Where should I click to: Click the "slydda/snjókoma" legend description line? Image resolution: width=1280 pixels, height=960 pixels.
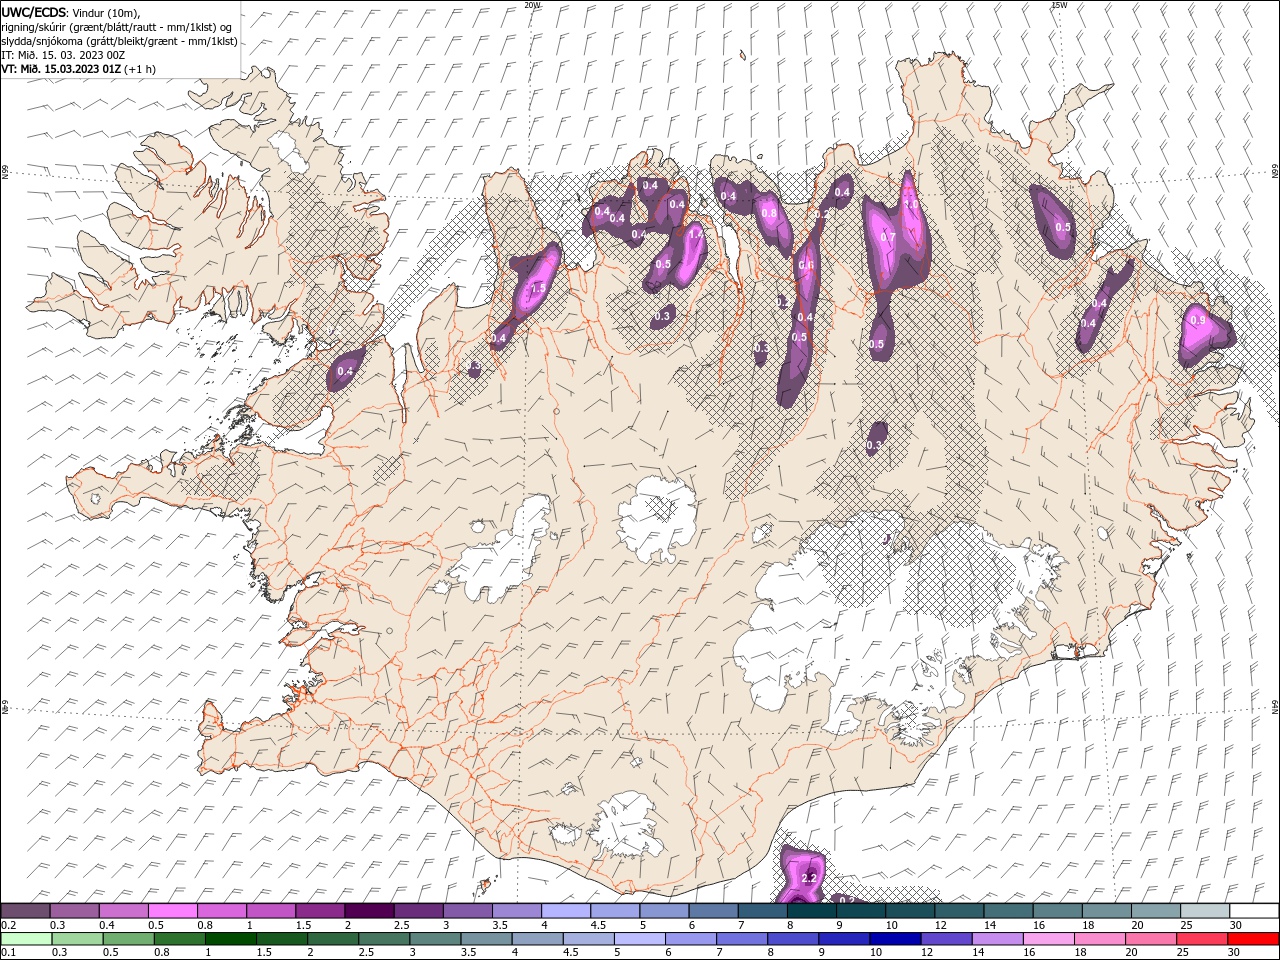click(120, 41)
